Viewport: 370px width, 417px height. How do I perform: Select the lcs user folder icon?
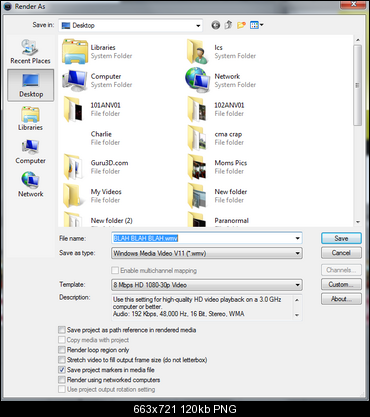click(x=198, y=51)
